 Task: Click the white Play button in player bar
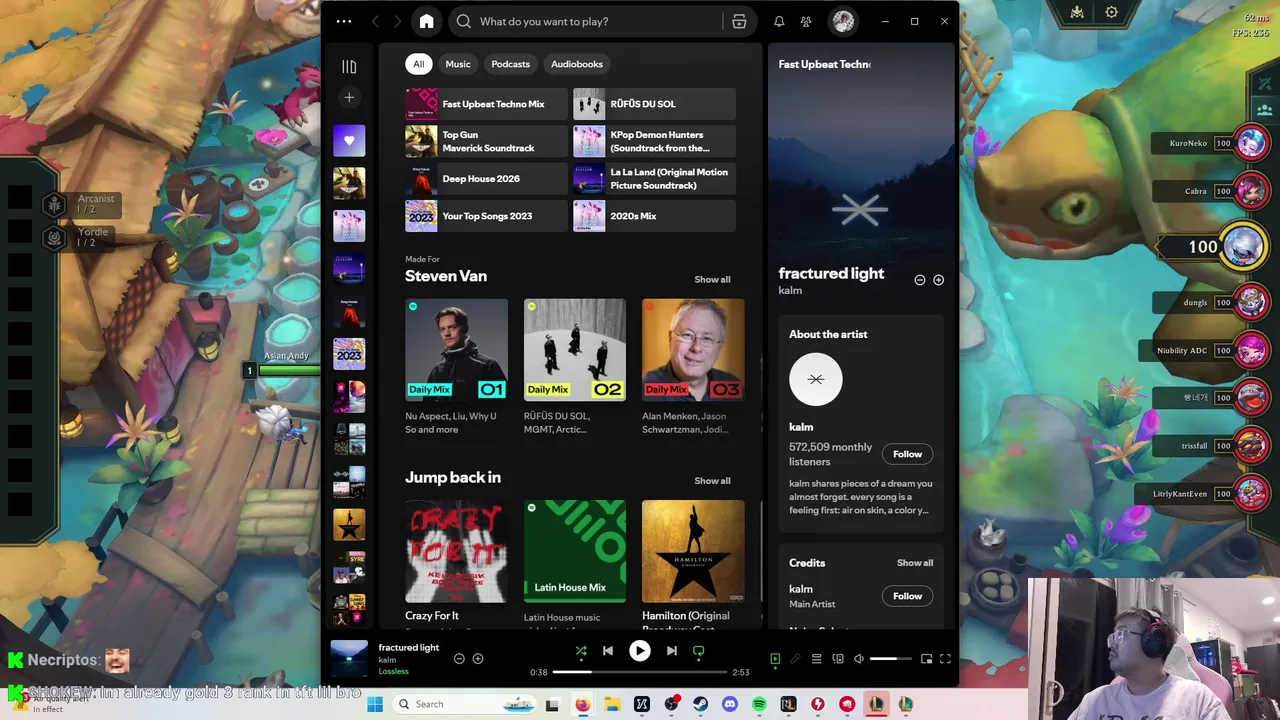click(640, 651)
